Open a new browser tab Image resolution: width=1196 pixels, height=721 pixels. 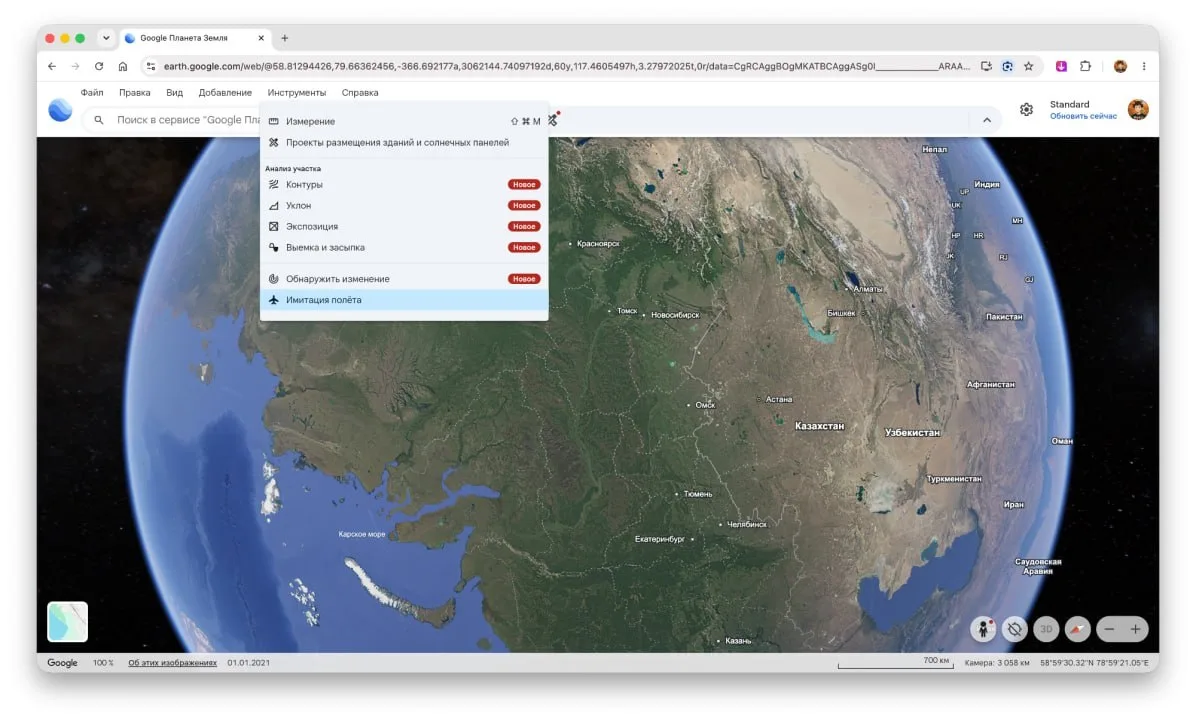285,38
